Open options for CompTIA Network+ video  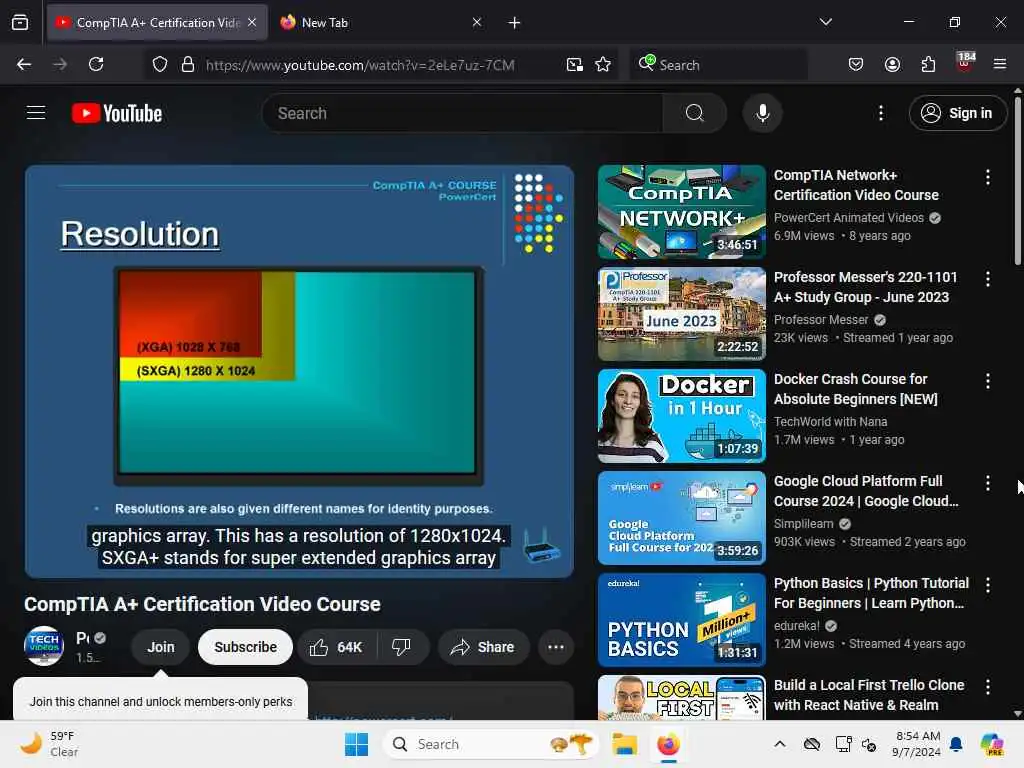coord(987,176)
